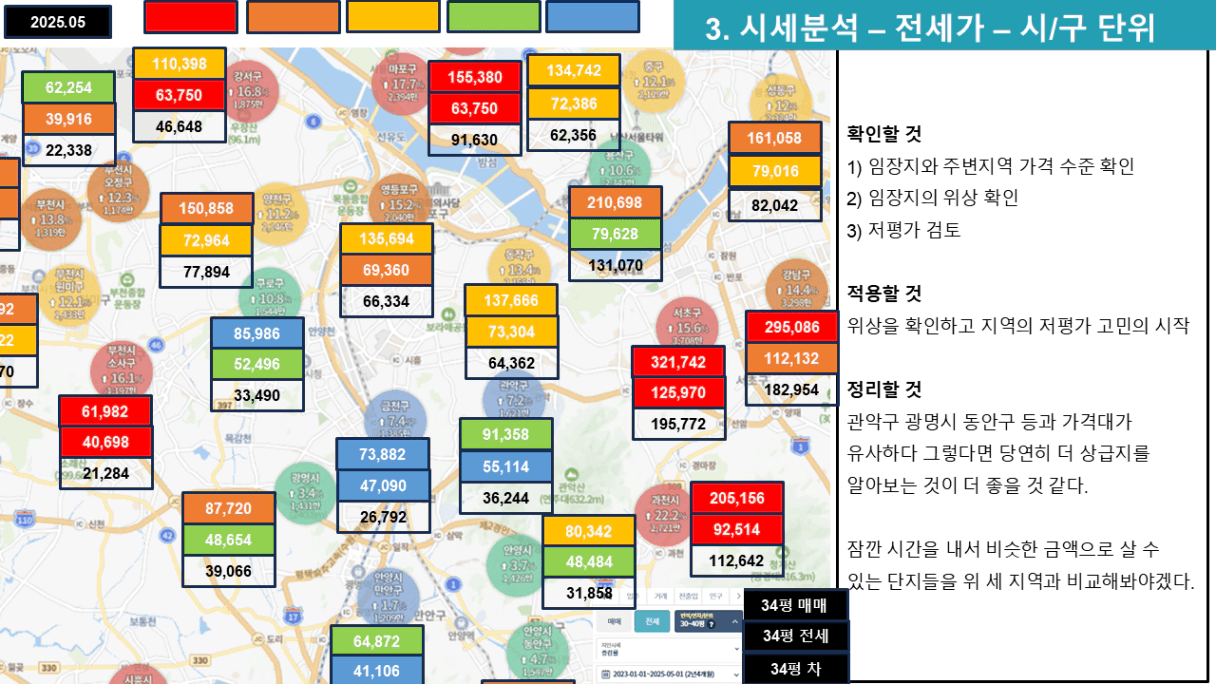Click the 205,156 price box near 과천시
The height and width of the screenshot is (684, 1216).
point(737,498)
